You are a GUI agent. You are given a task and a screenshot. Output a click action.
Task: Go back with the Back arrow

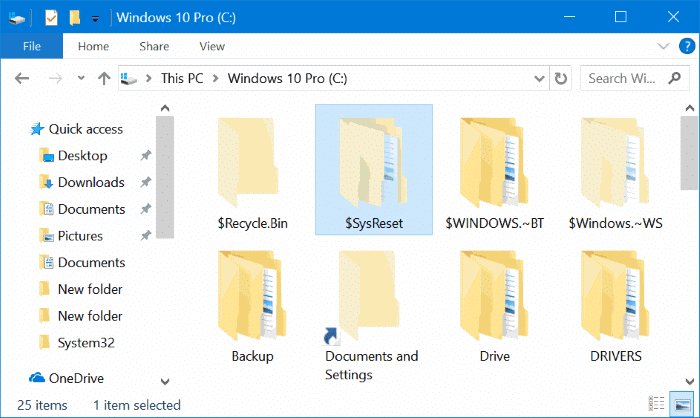pyautogui.click(x=22, y=79)
